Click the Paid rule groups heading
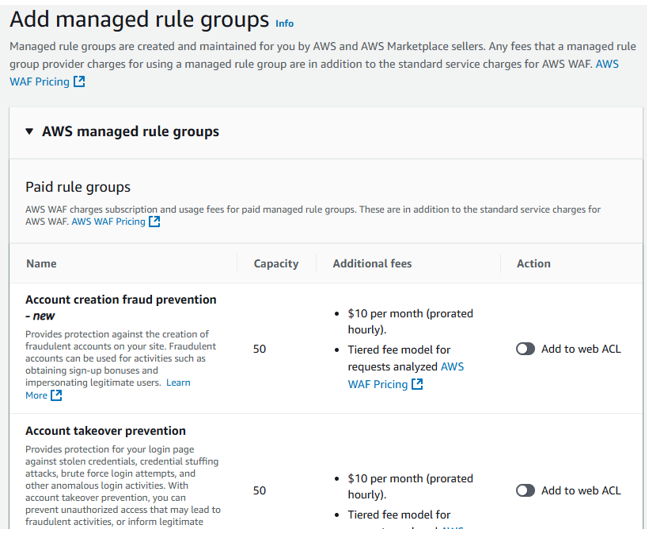Screen dimensions: 647x536 click(x=78, y=187)
